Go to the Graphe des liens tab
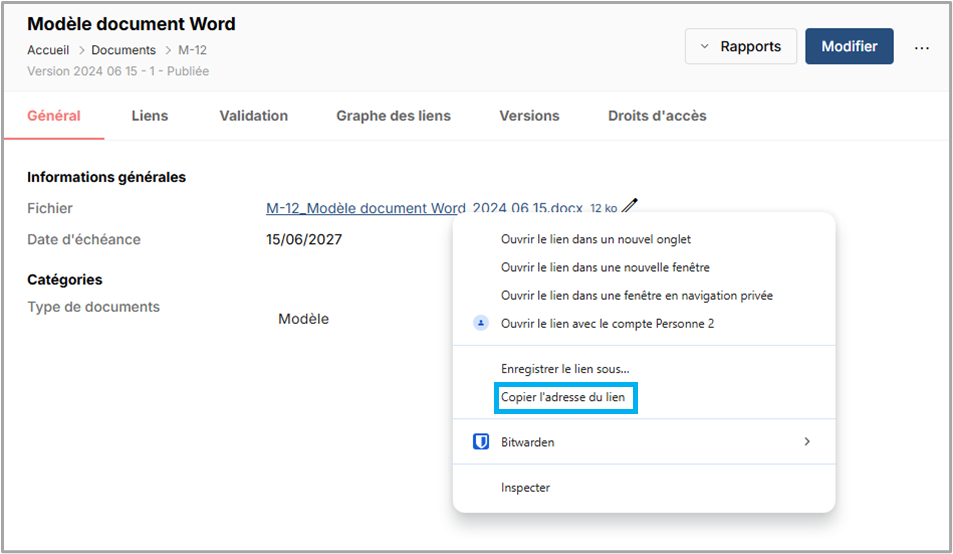Image resolution: width=953 pixels, height=554 pixels. 393,116
